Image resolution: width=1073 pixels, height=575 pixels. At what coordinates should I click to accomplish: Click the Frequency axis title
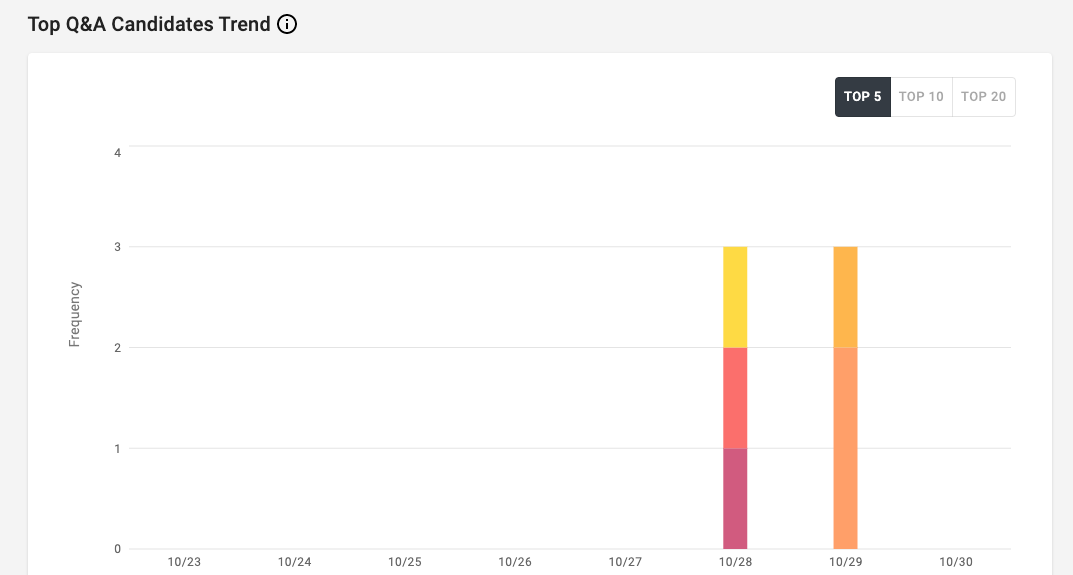coord(75,314)
